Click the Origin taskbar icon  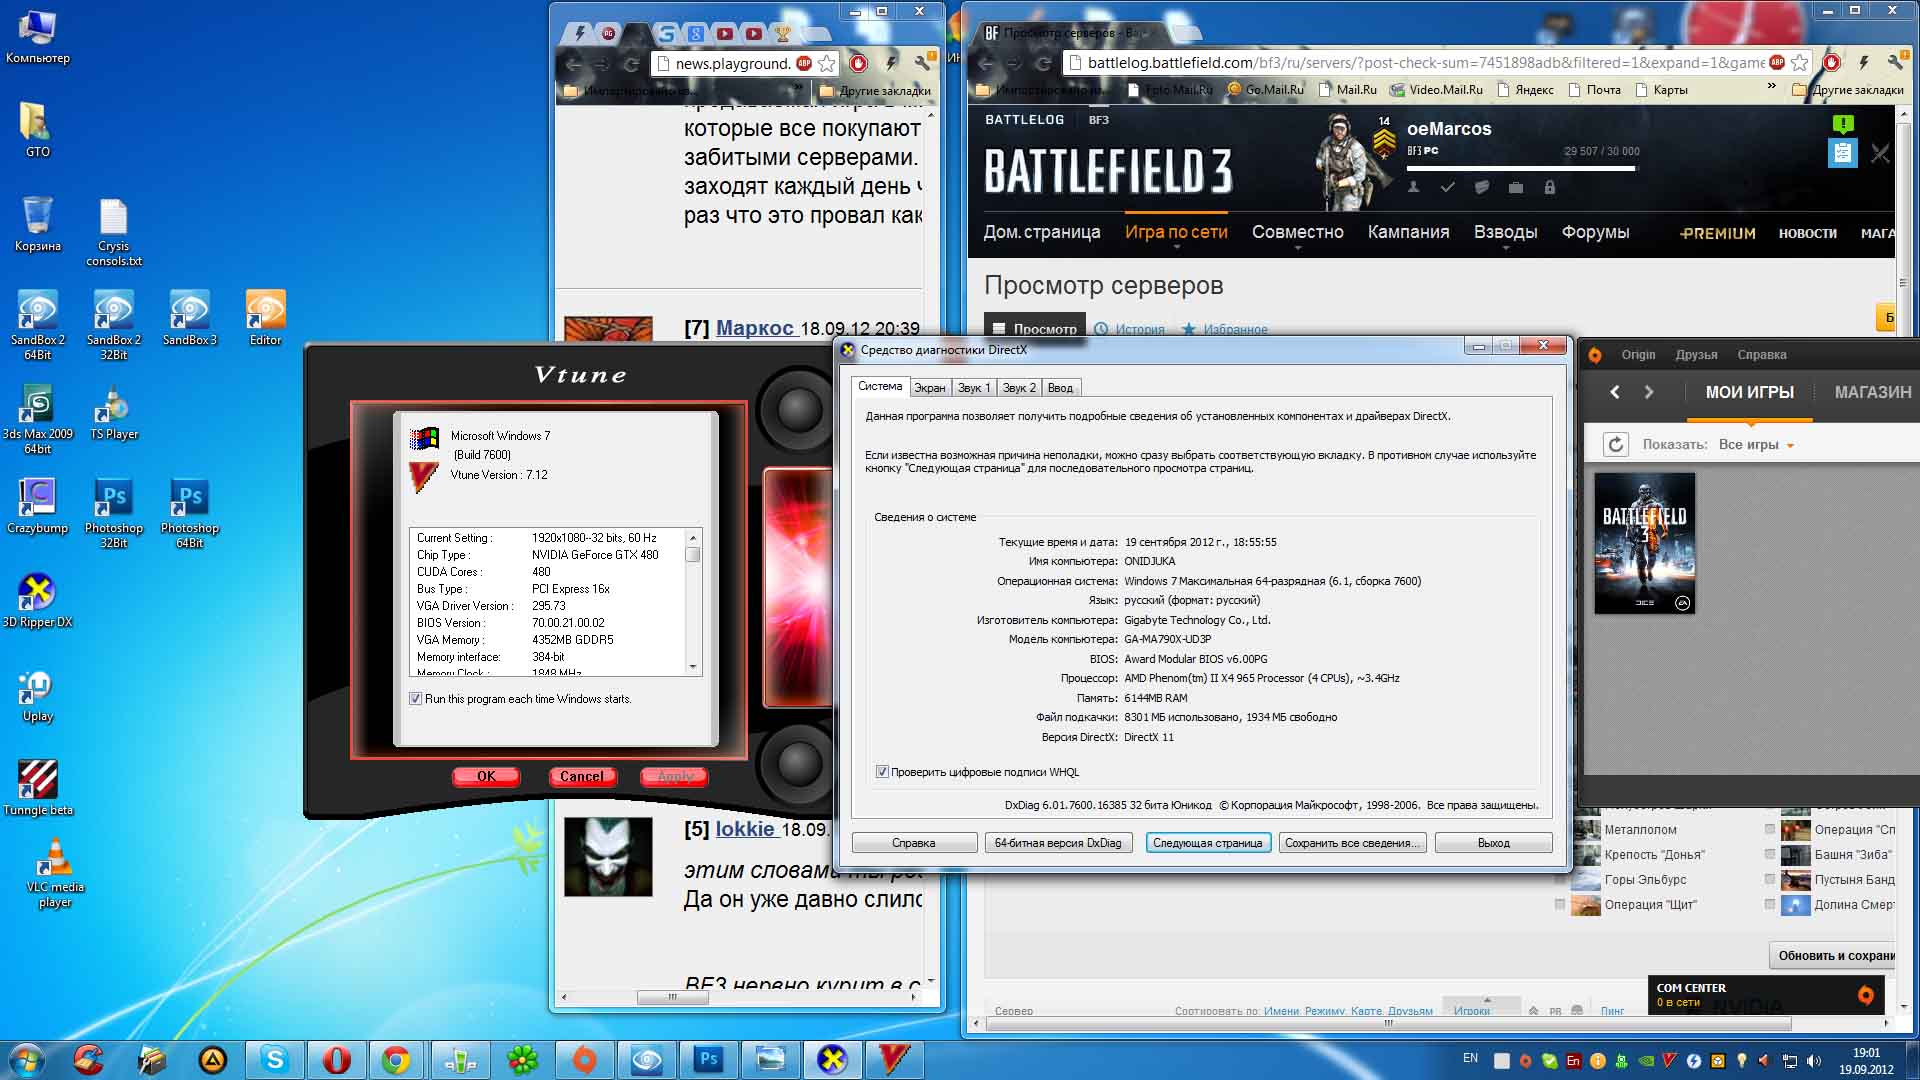[584, 1059]
